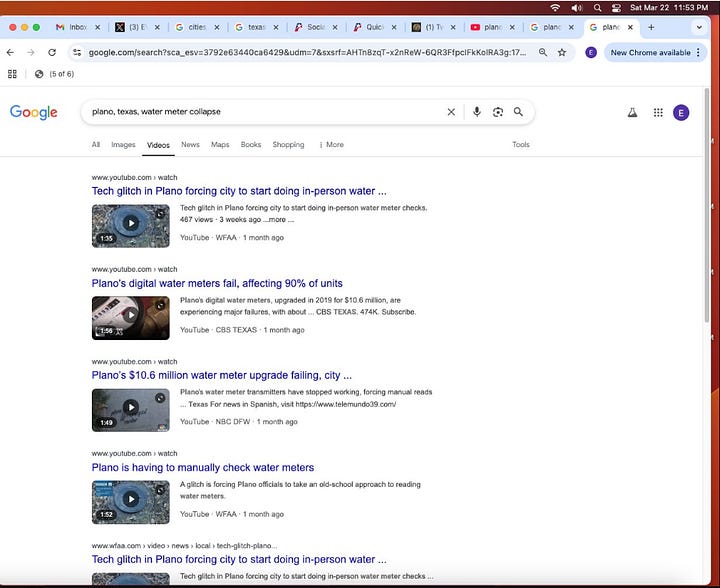
Task: Open Google apps grid
Action: [658, 112]
